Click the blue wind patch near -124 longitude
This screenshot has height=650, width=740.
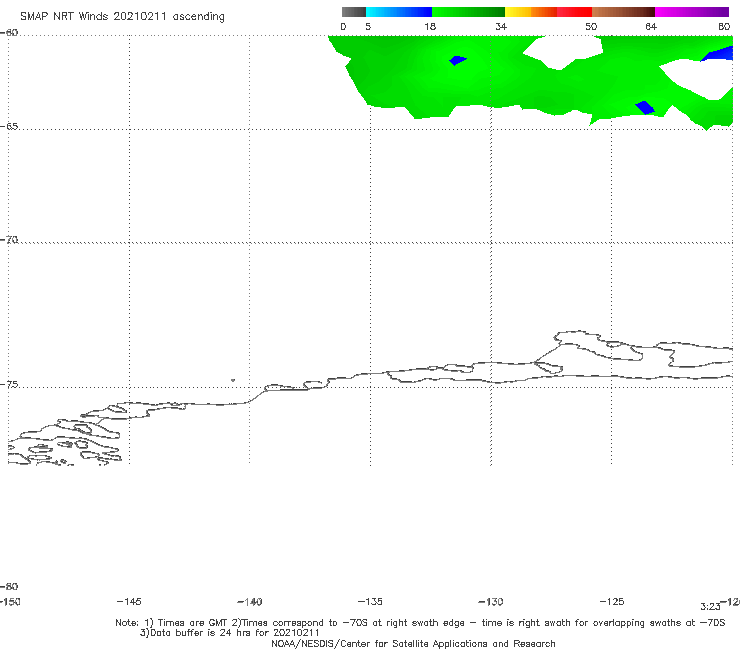click(x=645, y=108)
